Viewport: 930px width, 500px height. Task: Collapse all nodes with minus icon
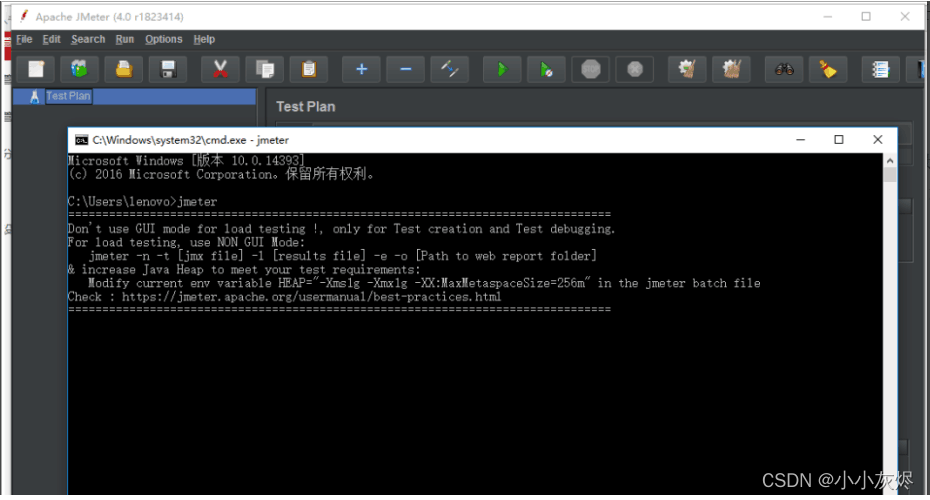pyautogui.click(x=406, y=69)
